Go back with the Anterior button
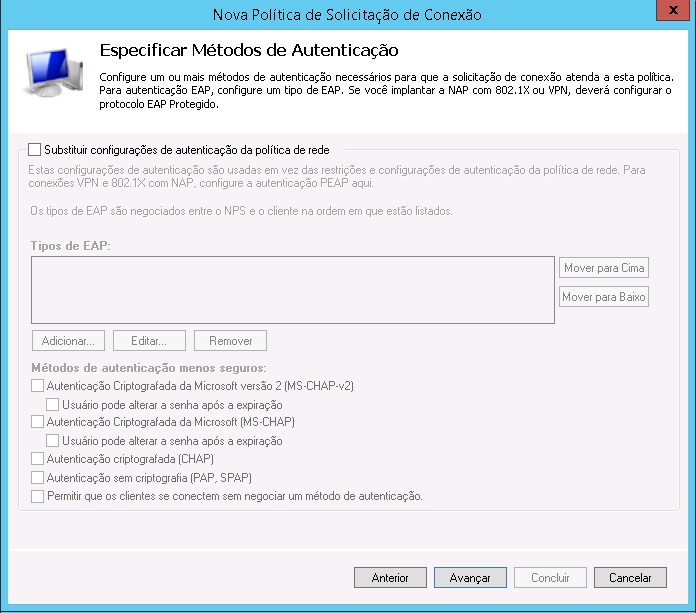This screenshot has height=613, width=696. [x=390, y=577]
